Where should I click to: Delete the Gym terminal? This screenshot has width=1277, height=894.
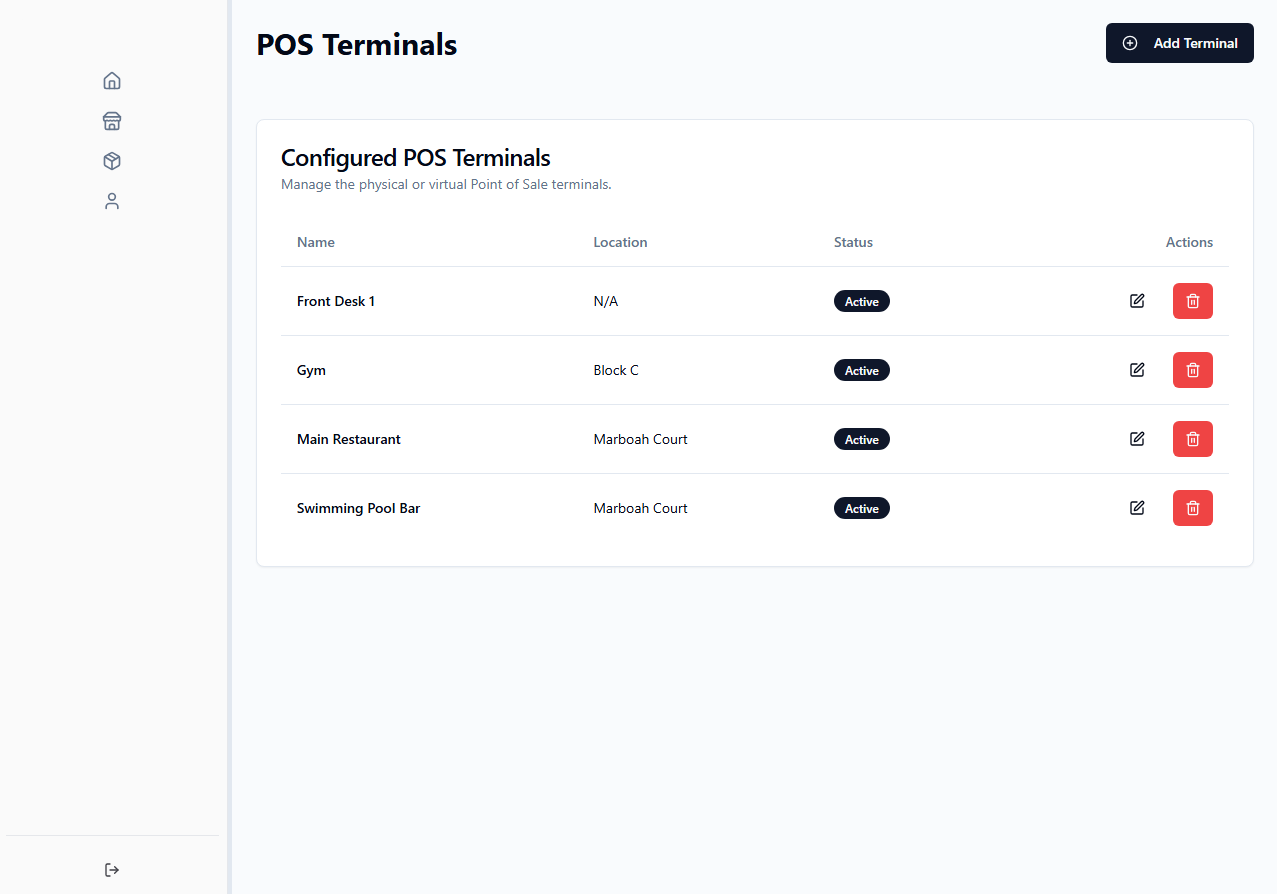pyautogui.click(x=1192, y=369)
